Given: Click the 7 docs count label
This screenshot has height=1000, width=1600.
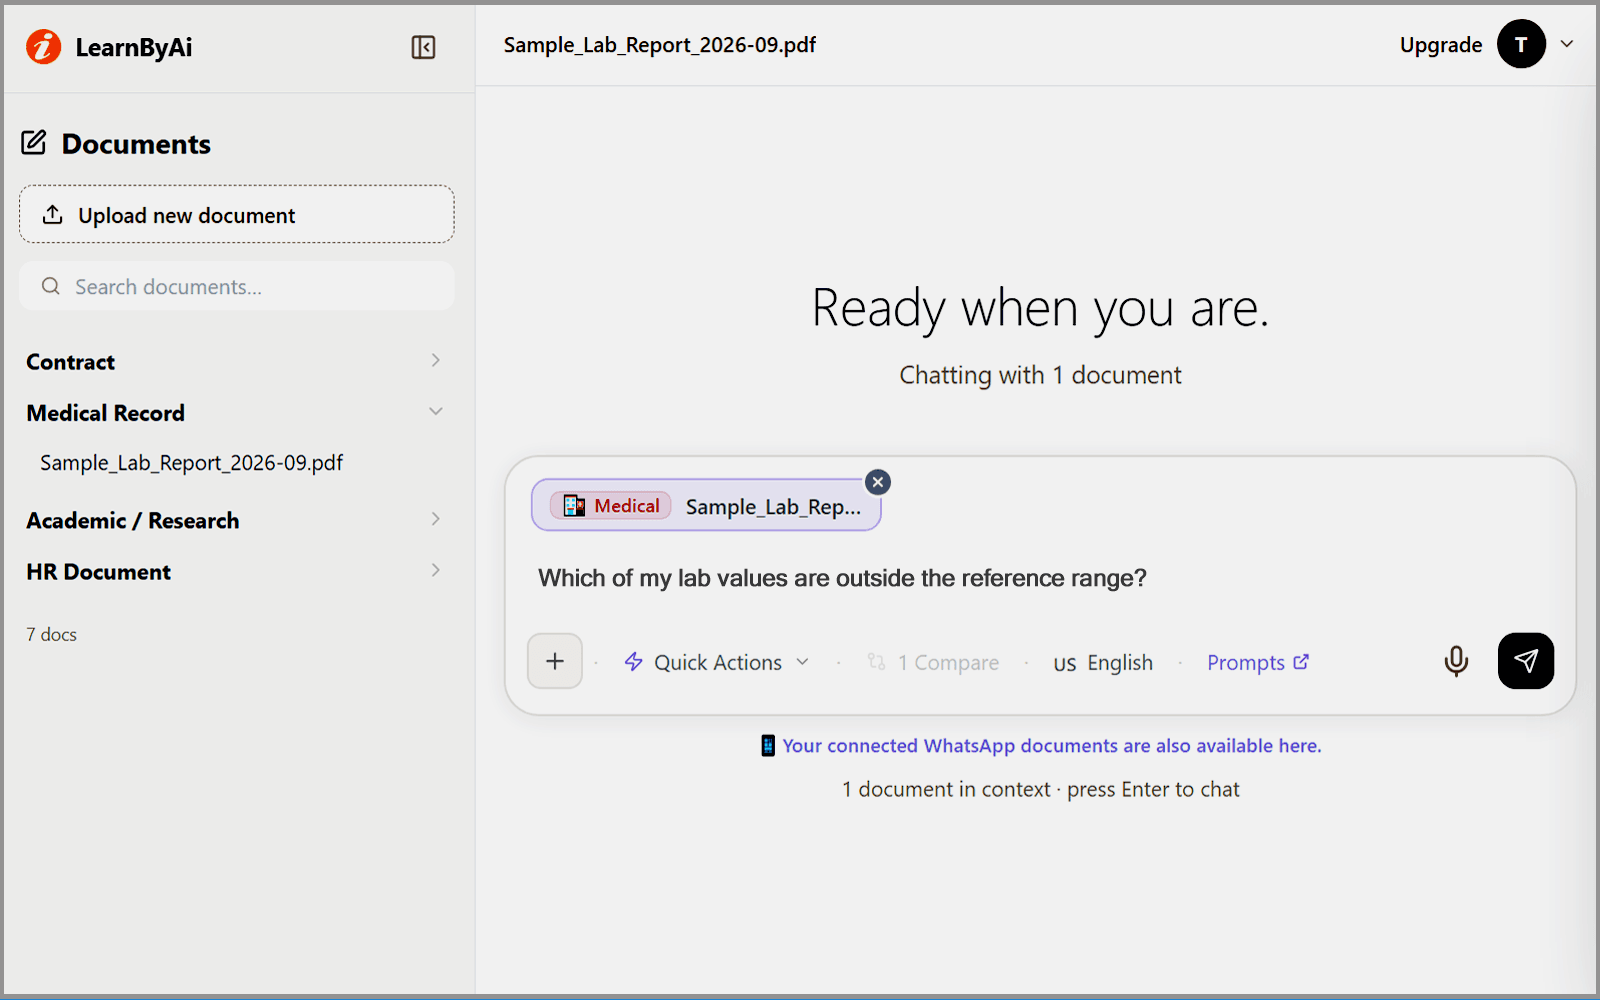Looking at the screenshot, I should coord(52,634).
